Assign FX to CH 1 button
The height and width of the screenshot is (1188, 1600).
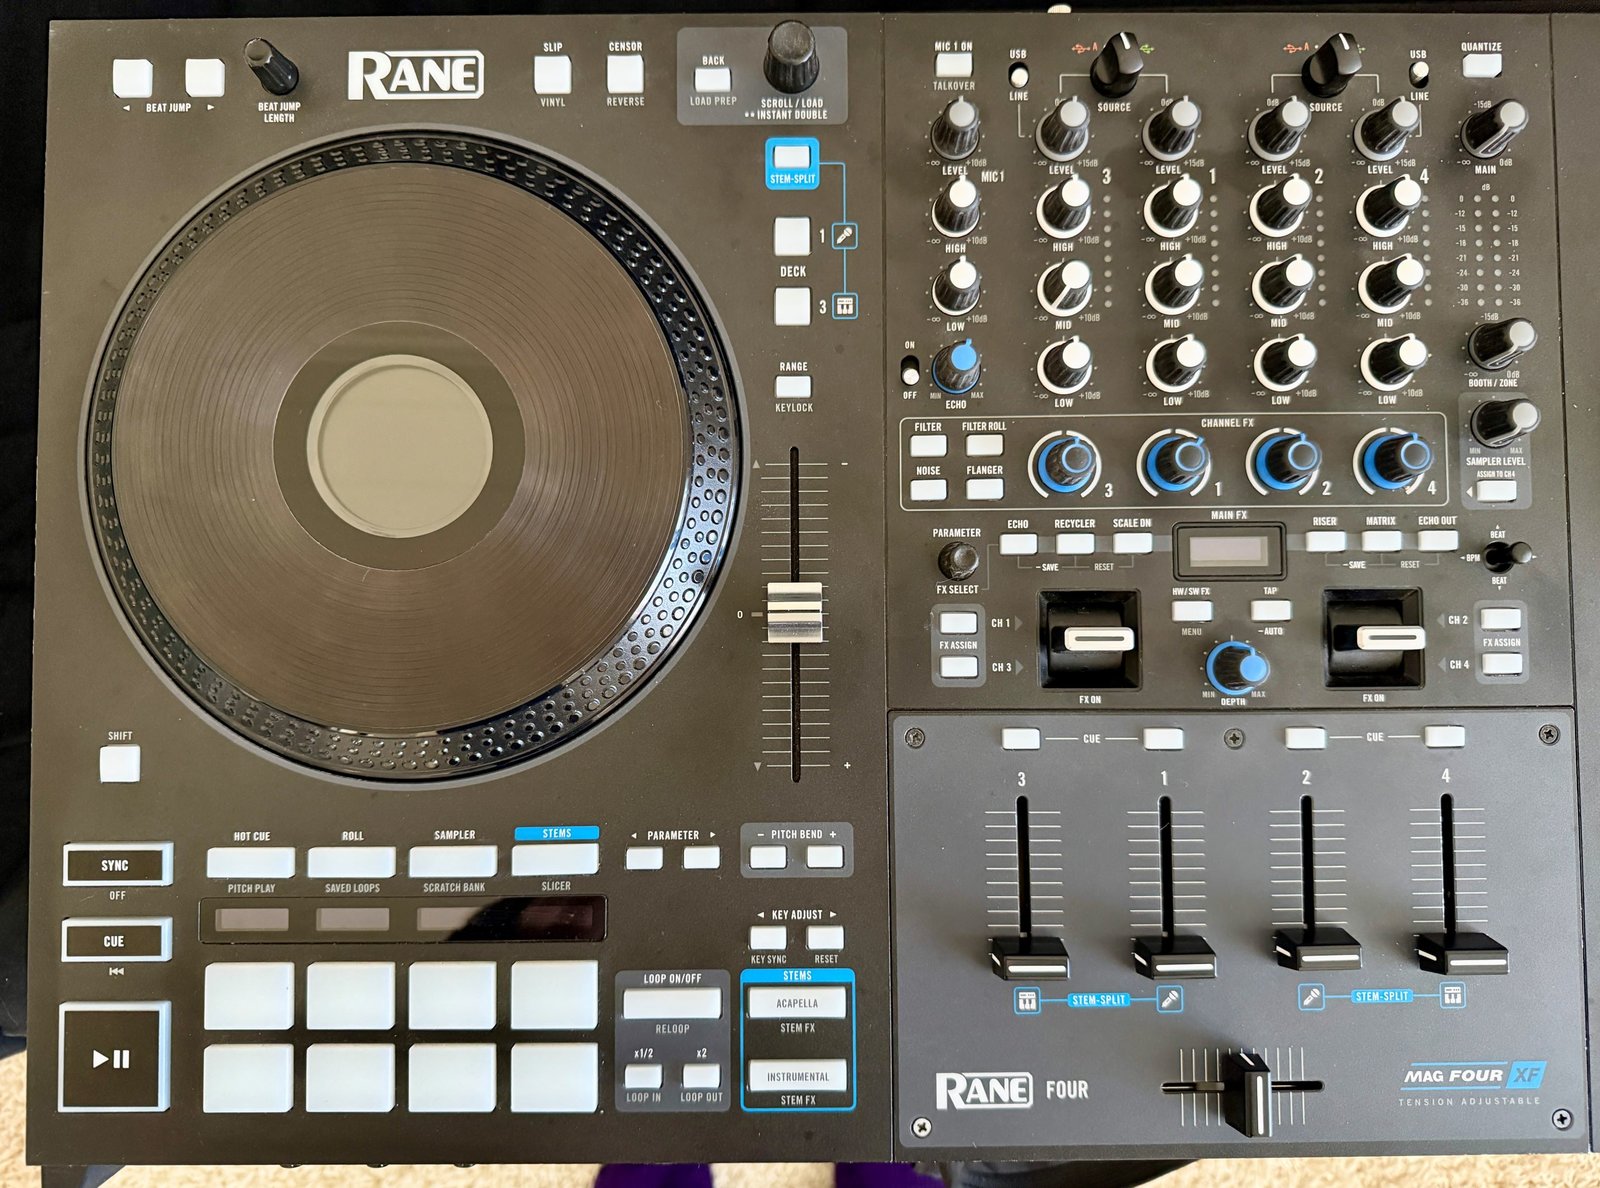click(x=958, y=622)
